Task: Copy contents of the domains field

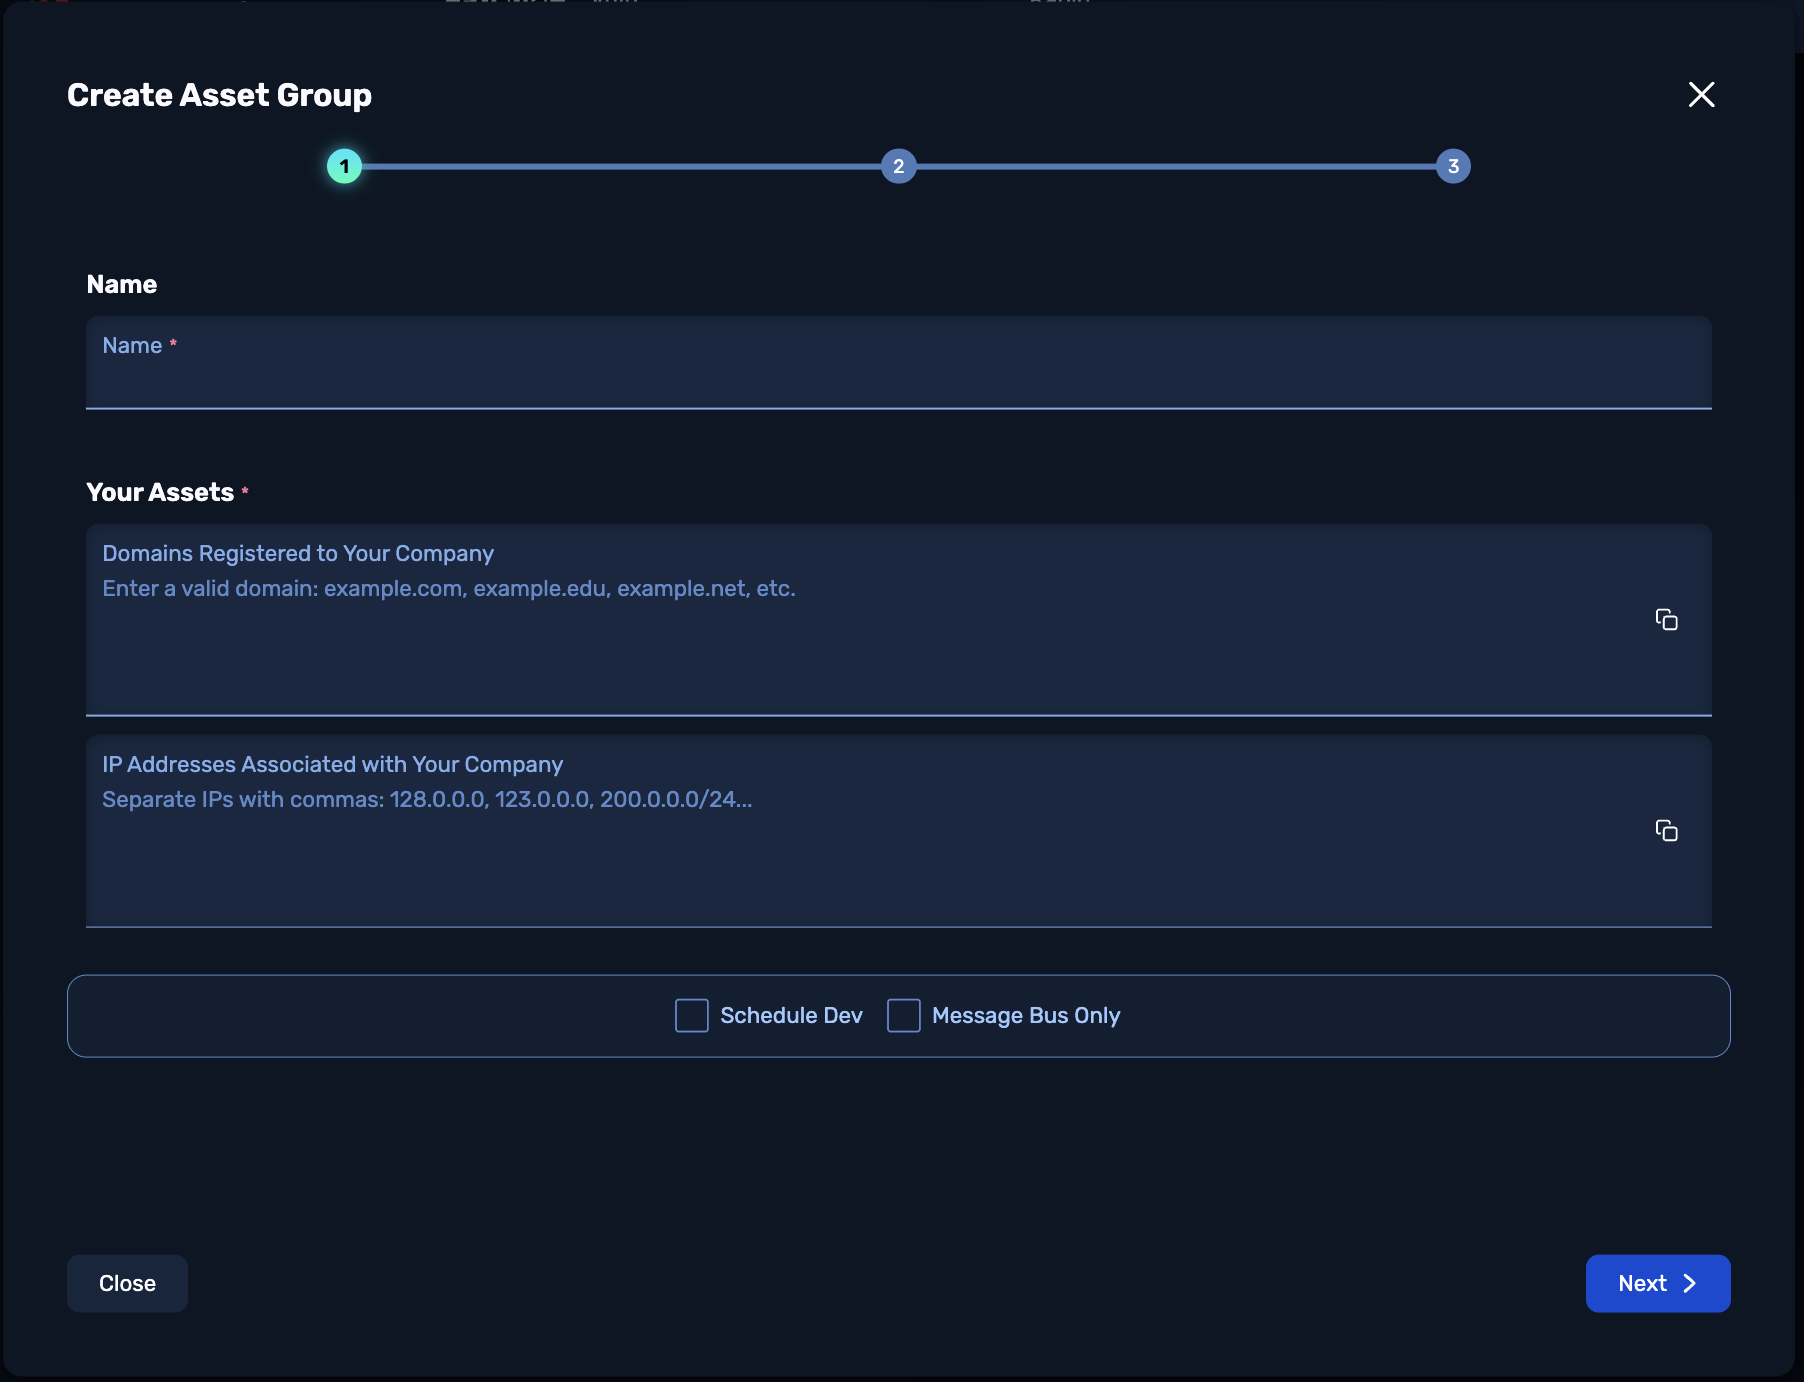Action: coord(1668,620)
